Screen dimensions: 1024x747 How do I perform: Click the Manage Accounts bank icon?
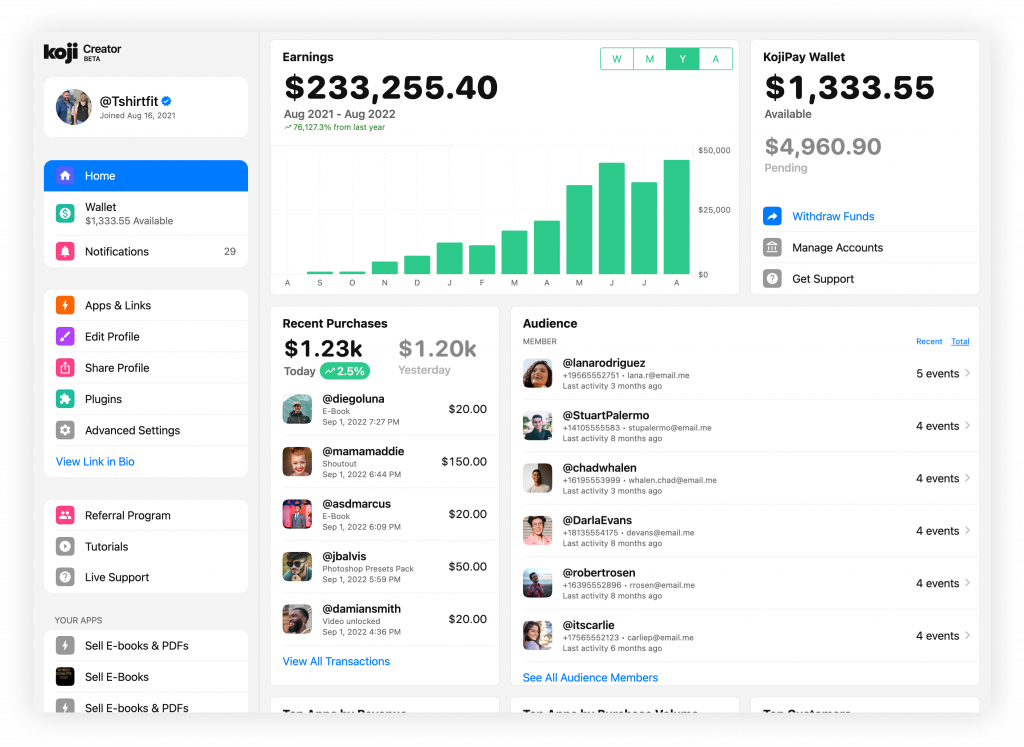773,247
